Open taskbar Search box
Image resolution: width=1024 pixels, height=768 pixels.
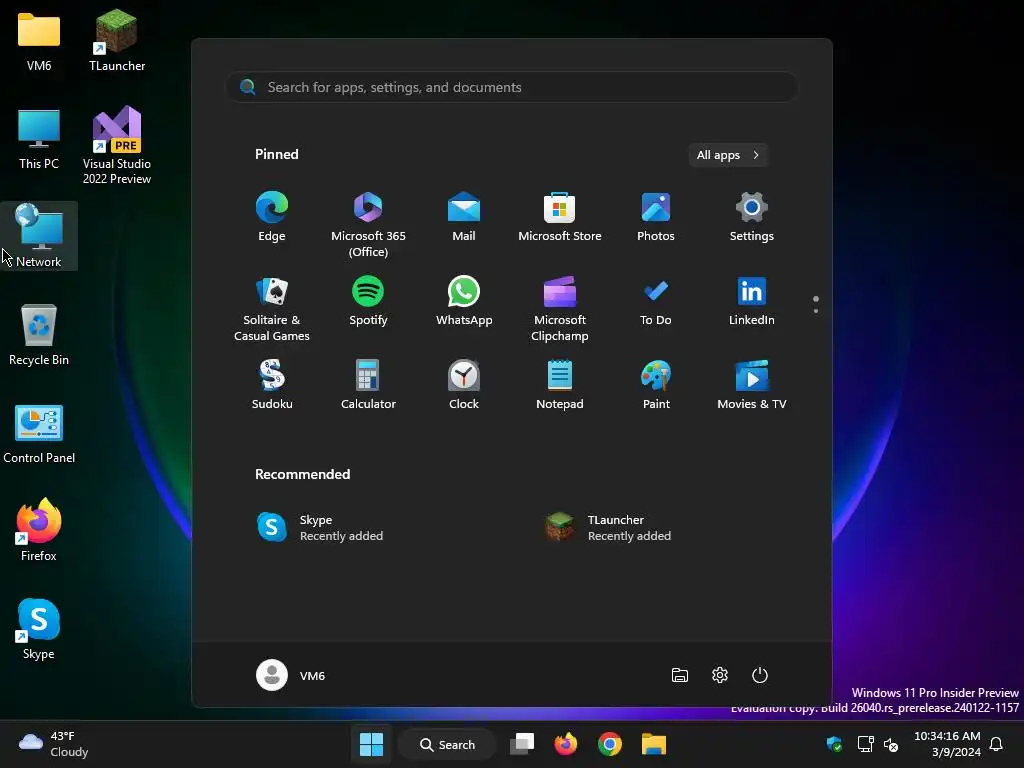(x=447, y=744)
